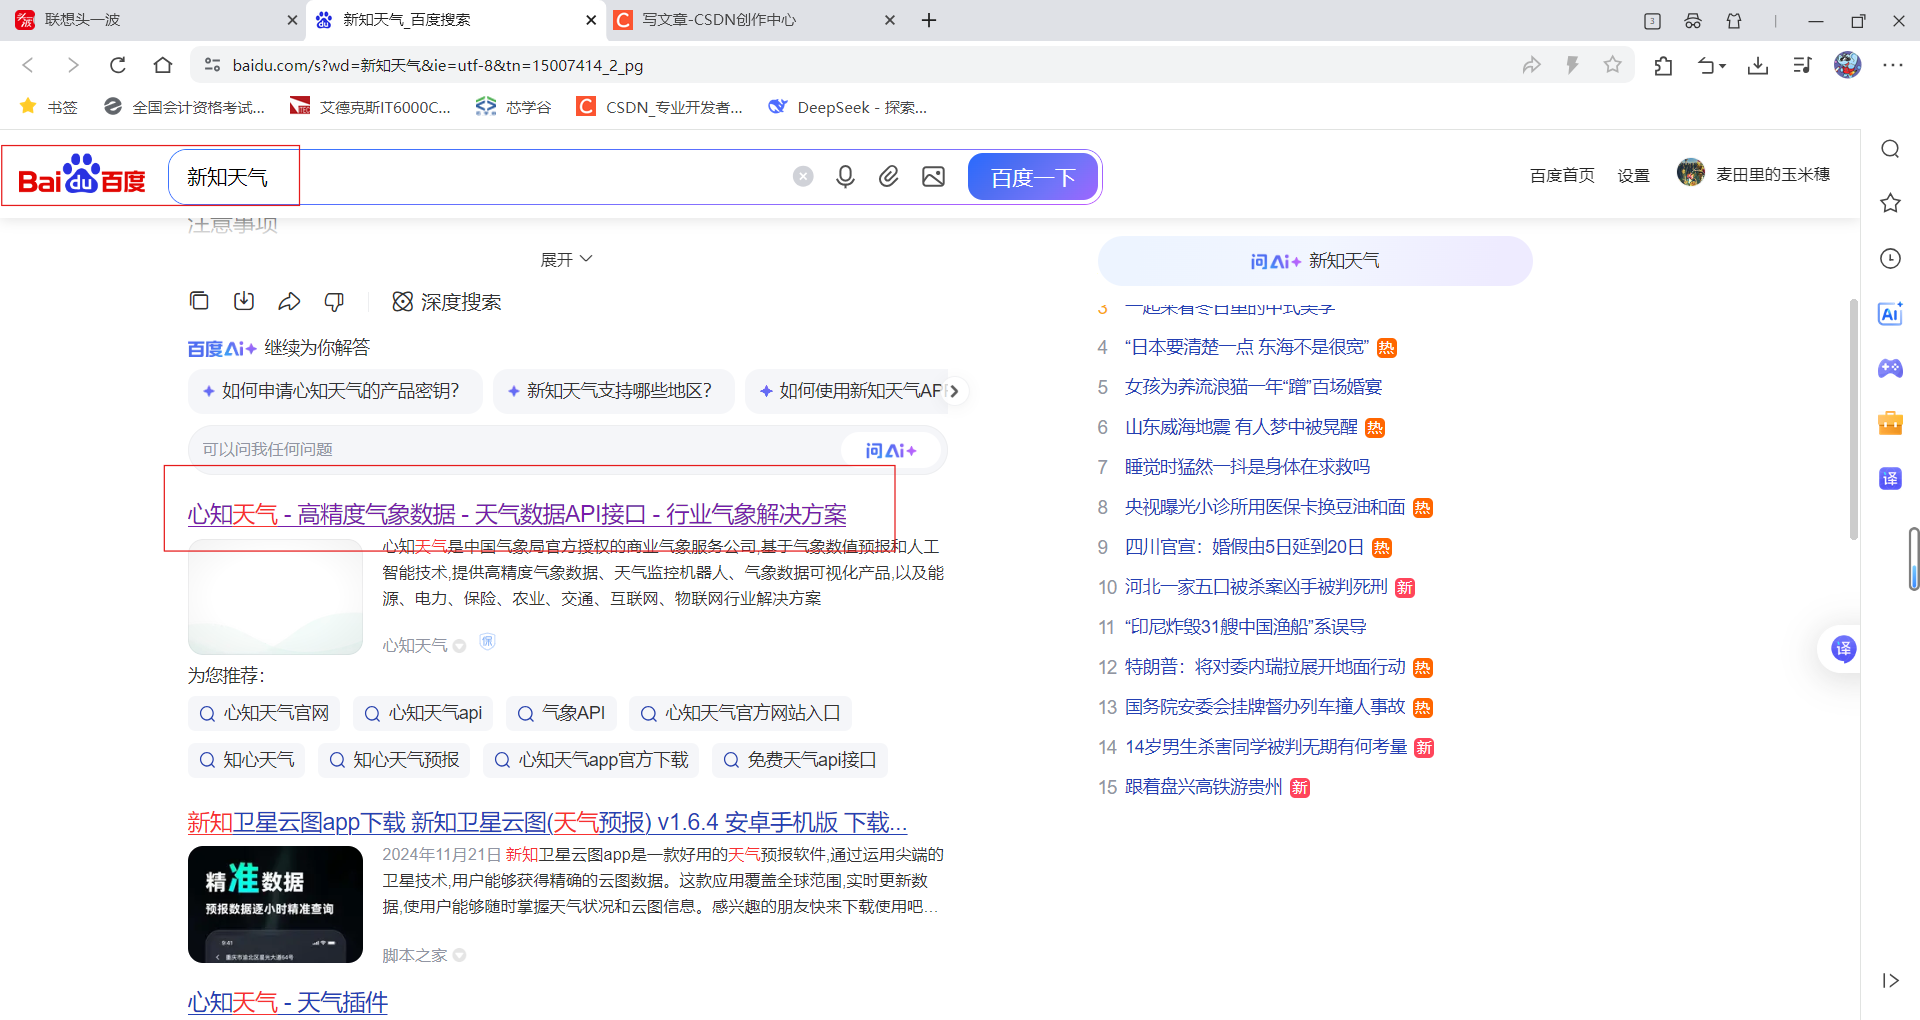Open sidebar toolbox briefcase icon
The height and width of the screenshot is (1020, 1920).
click(1890, 423)
